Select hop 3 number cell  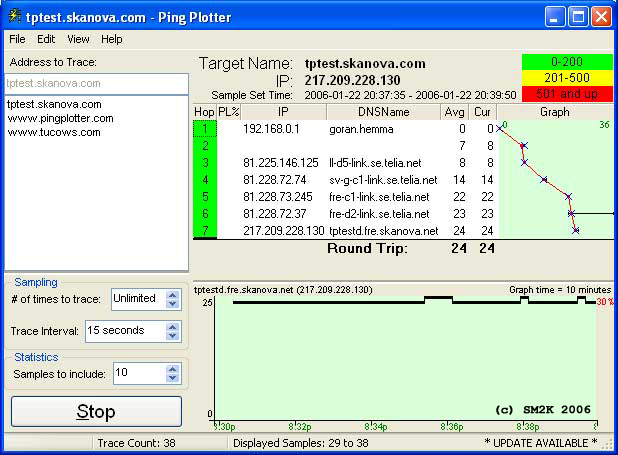pos(205,163)
